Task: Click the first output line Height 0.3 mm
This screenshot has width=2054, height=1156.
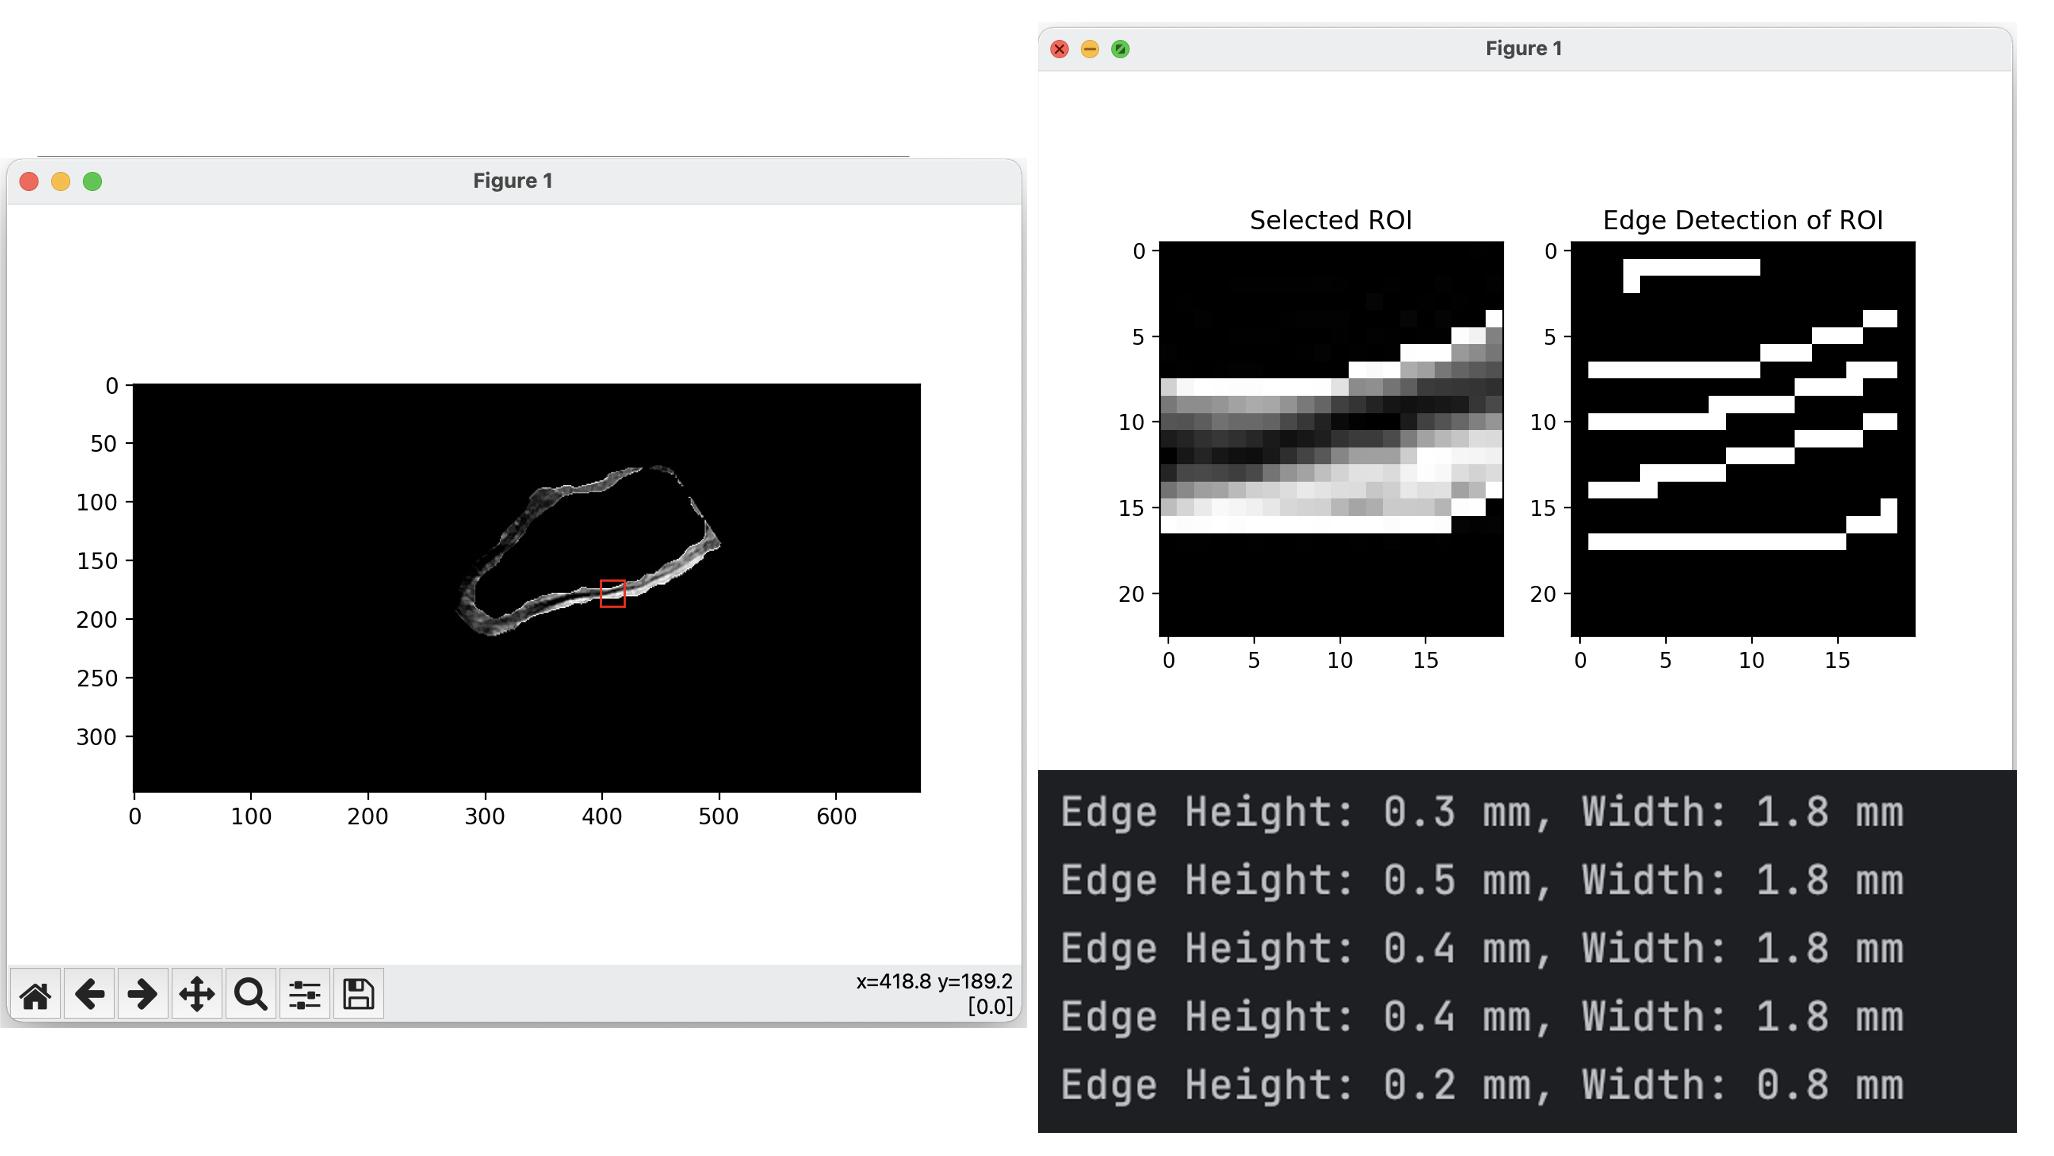Action: pos(1482,812)
